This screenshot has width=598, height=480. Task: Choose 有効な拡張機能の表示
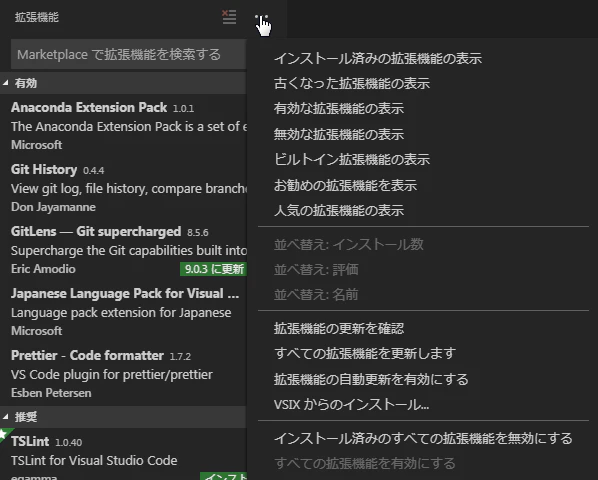coord(423,109)
